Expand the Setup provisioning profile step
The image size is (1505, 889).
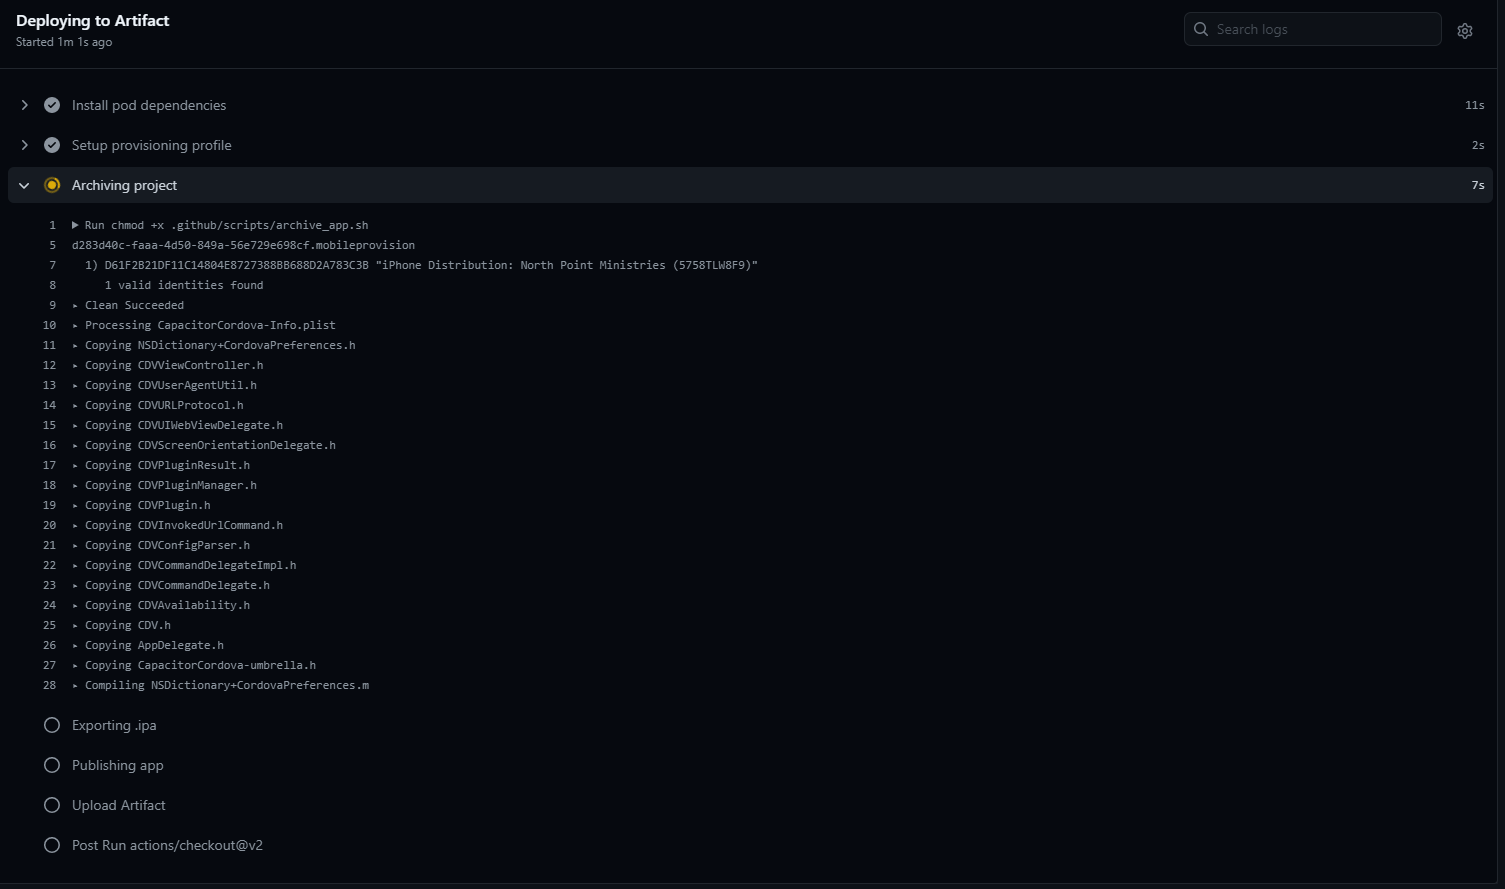click(25, 145)
